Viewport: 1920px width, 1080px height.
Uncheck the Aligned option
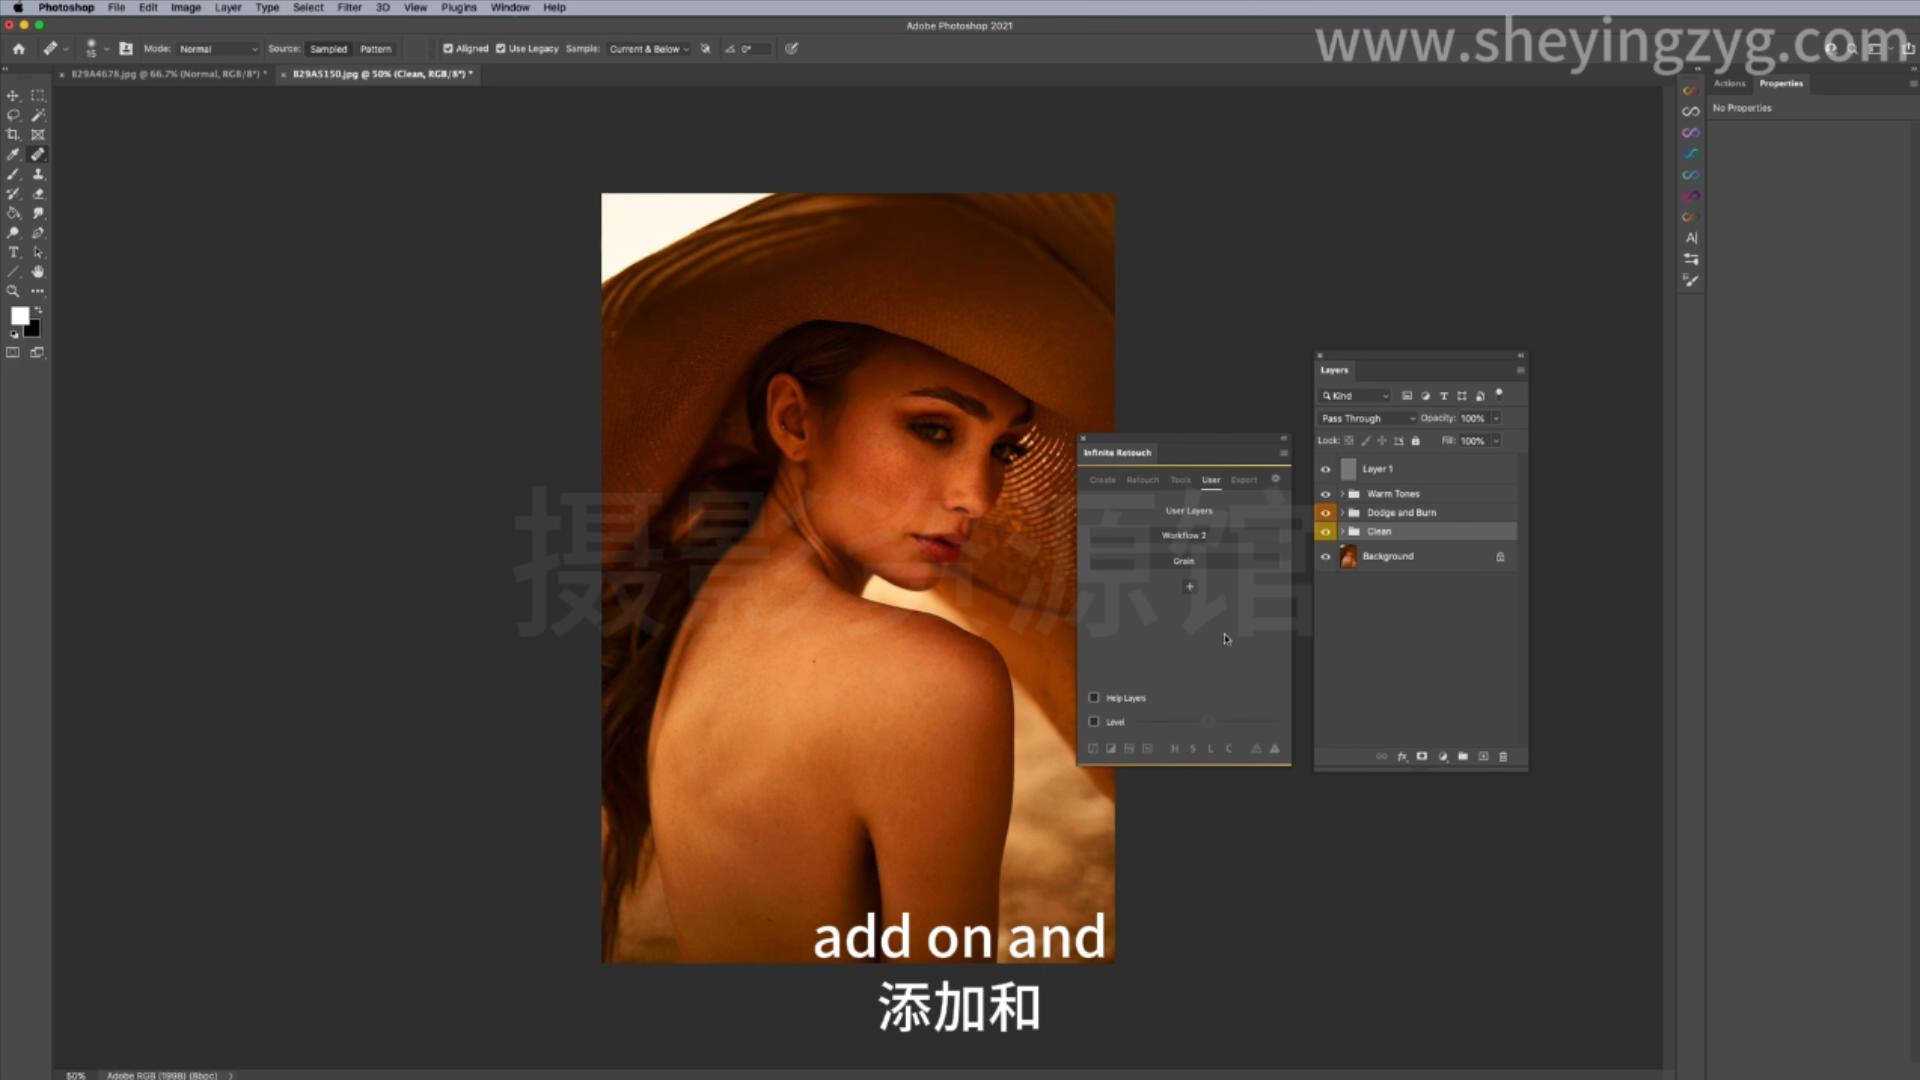448,48
